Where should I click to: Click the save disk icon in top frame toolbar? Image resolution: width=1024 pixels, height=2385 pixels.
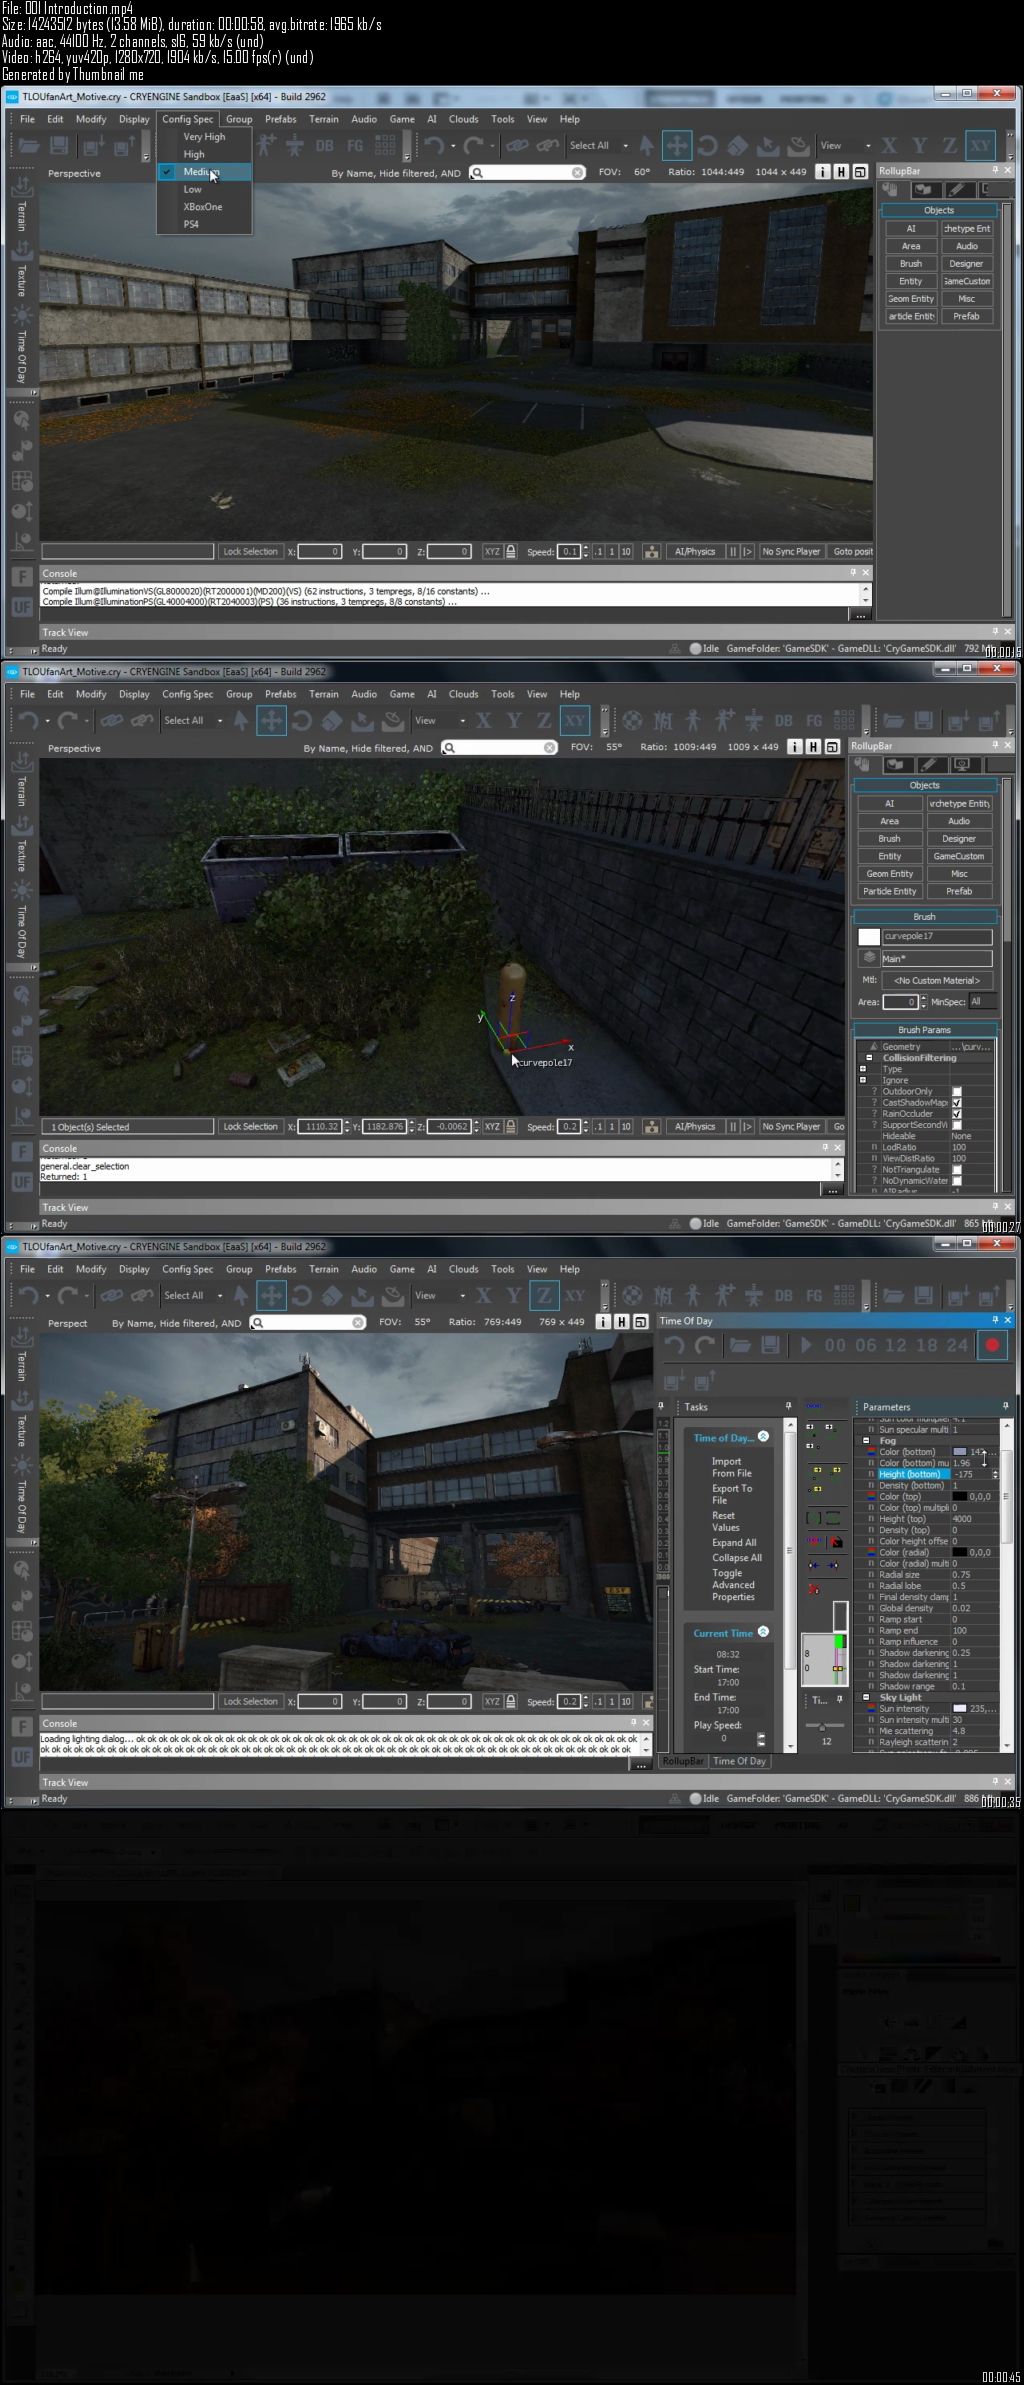click(59, 146)
